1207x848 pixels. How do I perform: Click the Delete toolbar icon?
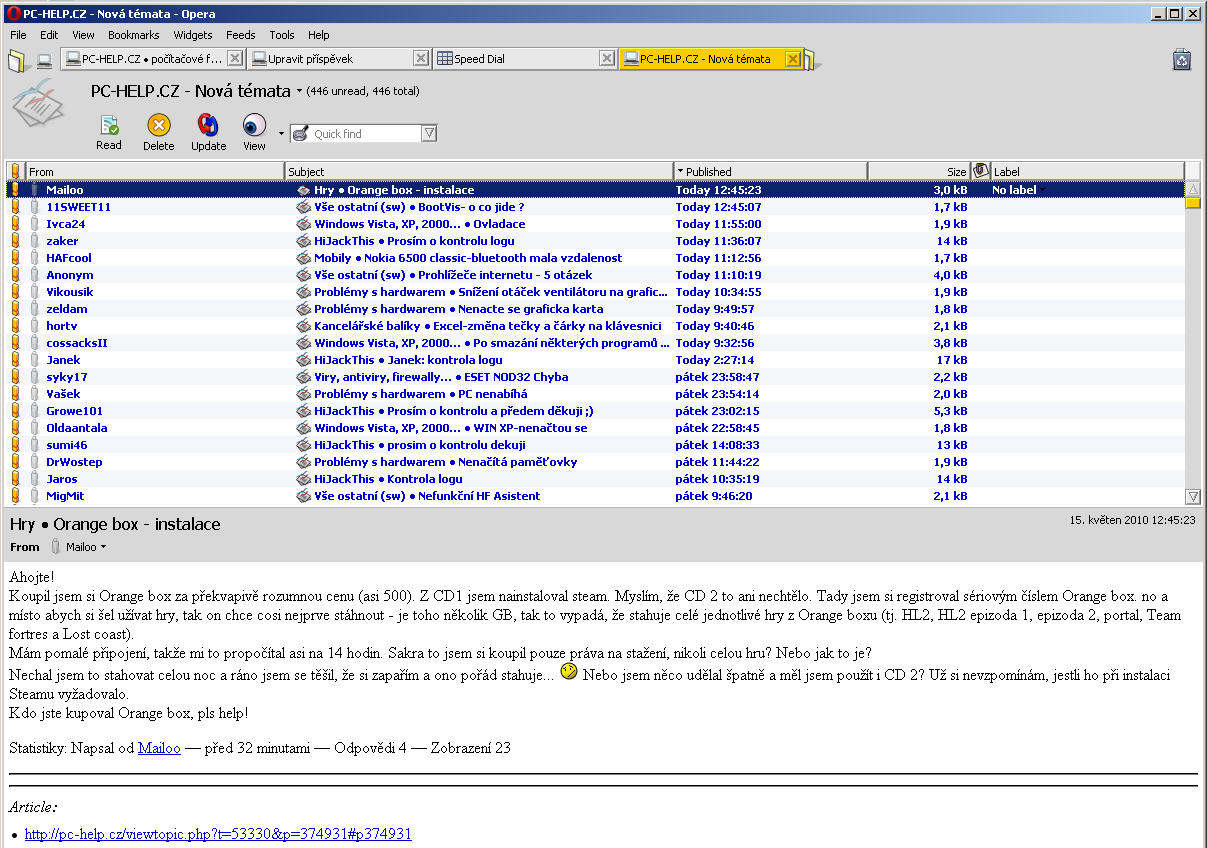coord(158,126)
